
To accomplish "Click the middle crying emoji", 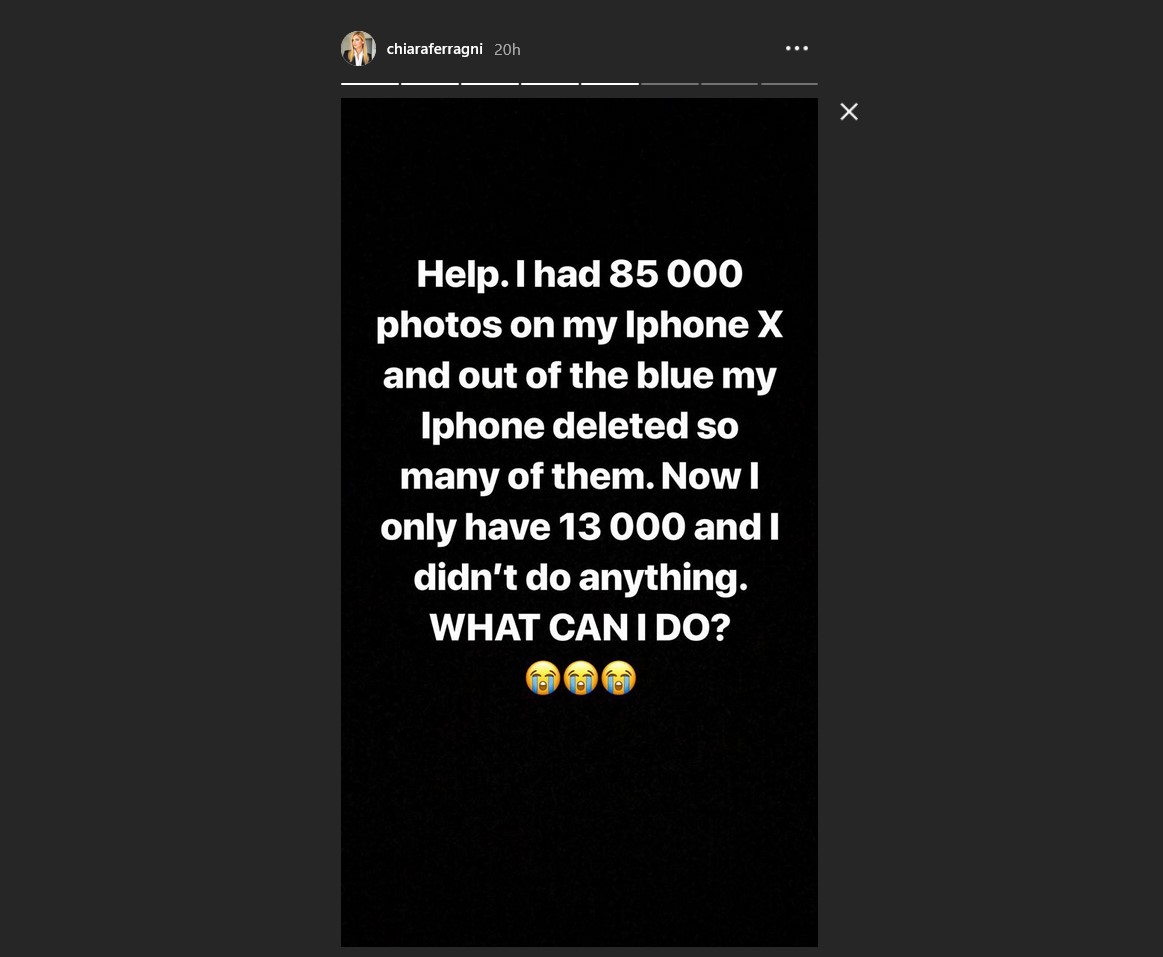I will (580, 678).
